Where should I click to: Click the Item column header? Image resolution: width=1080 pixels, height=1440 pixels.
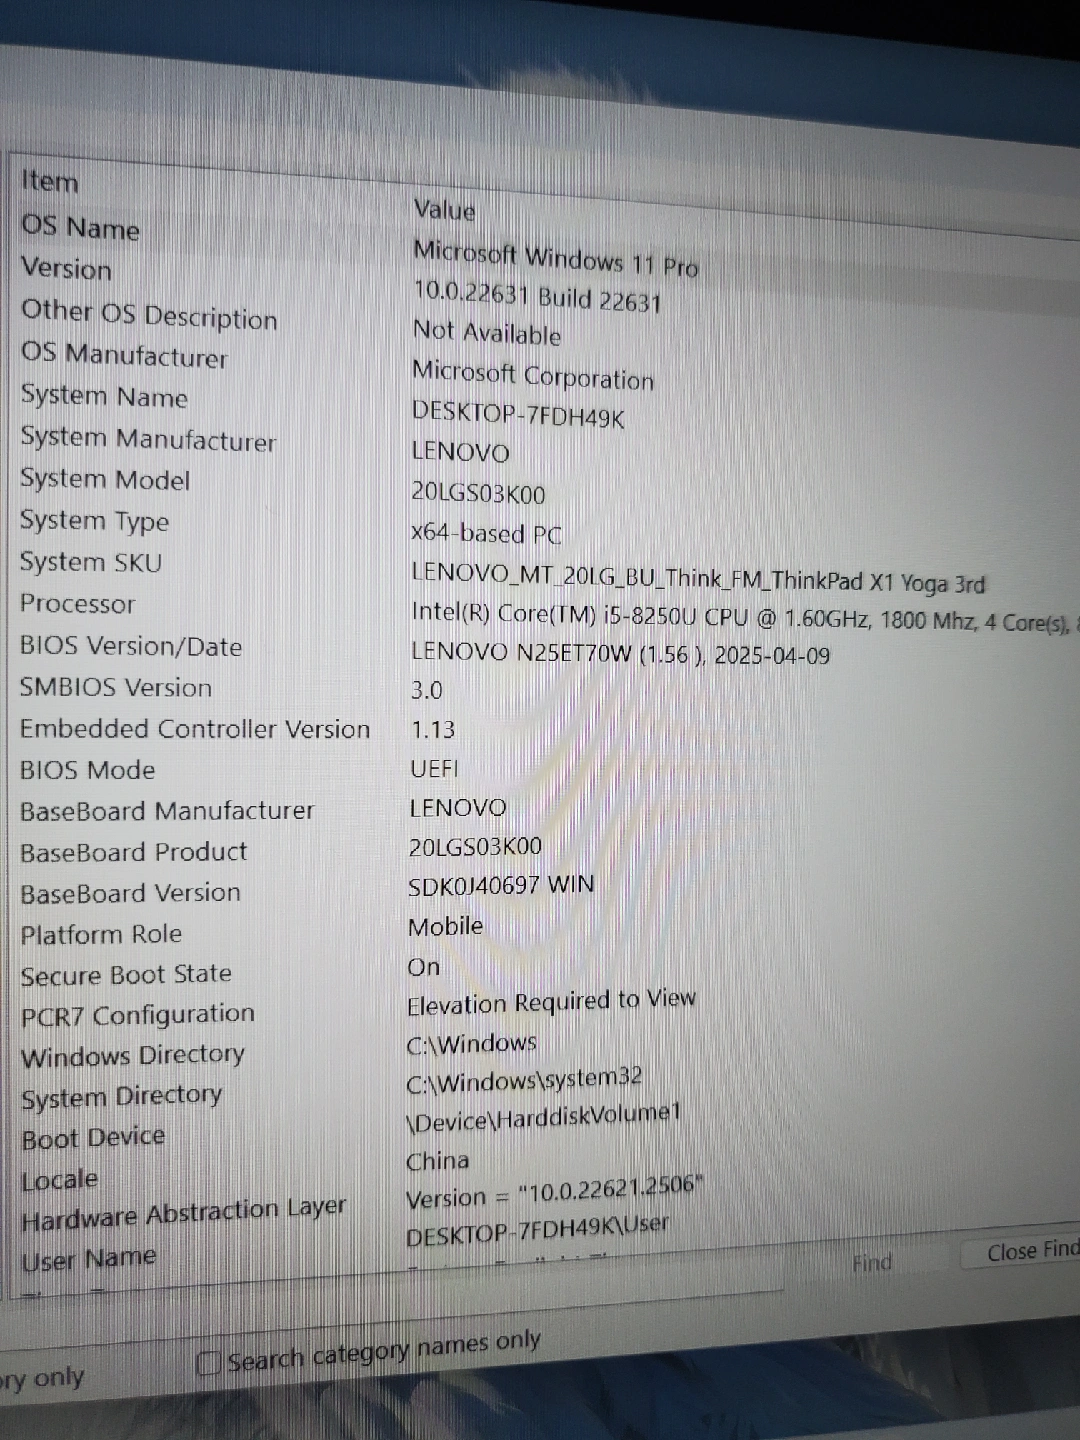point(50,182)
